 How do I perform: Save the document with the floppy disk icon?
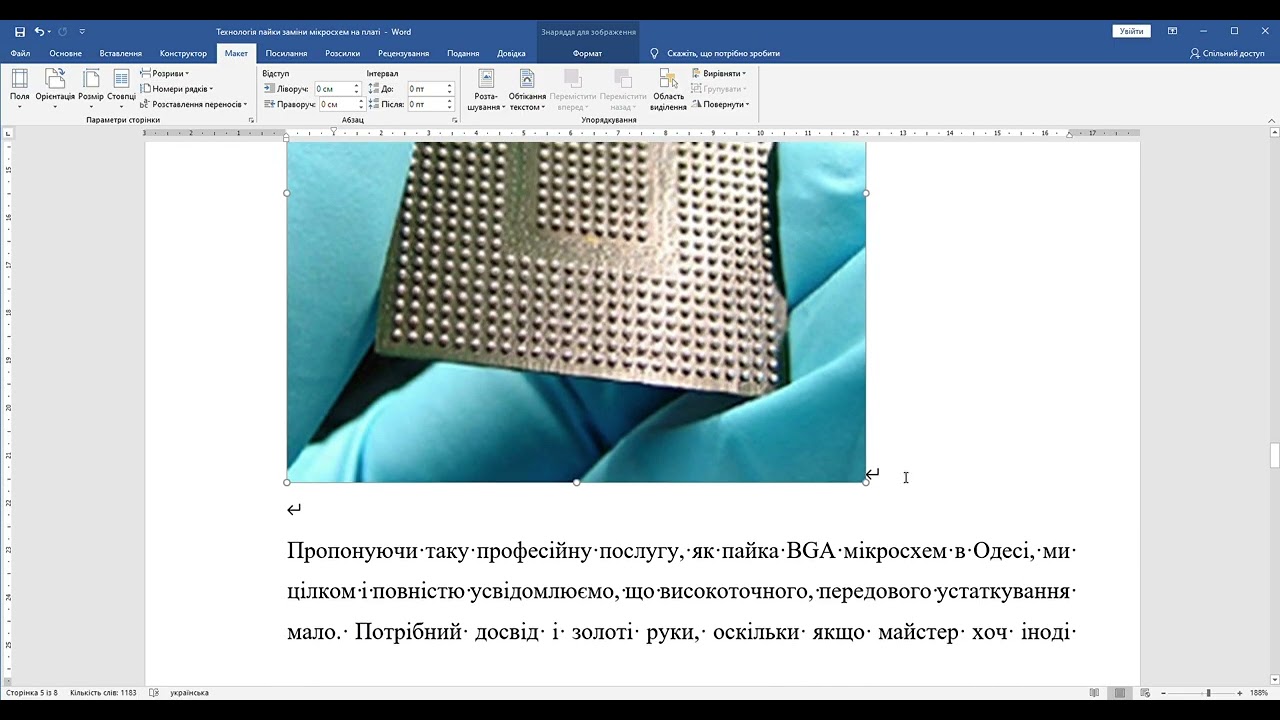(x=20, y=32)
